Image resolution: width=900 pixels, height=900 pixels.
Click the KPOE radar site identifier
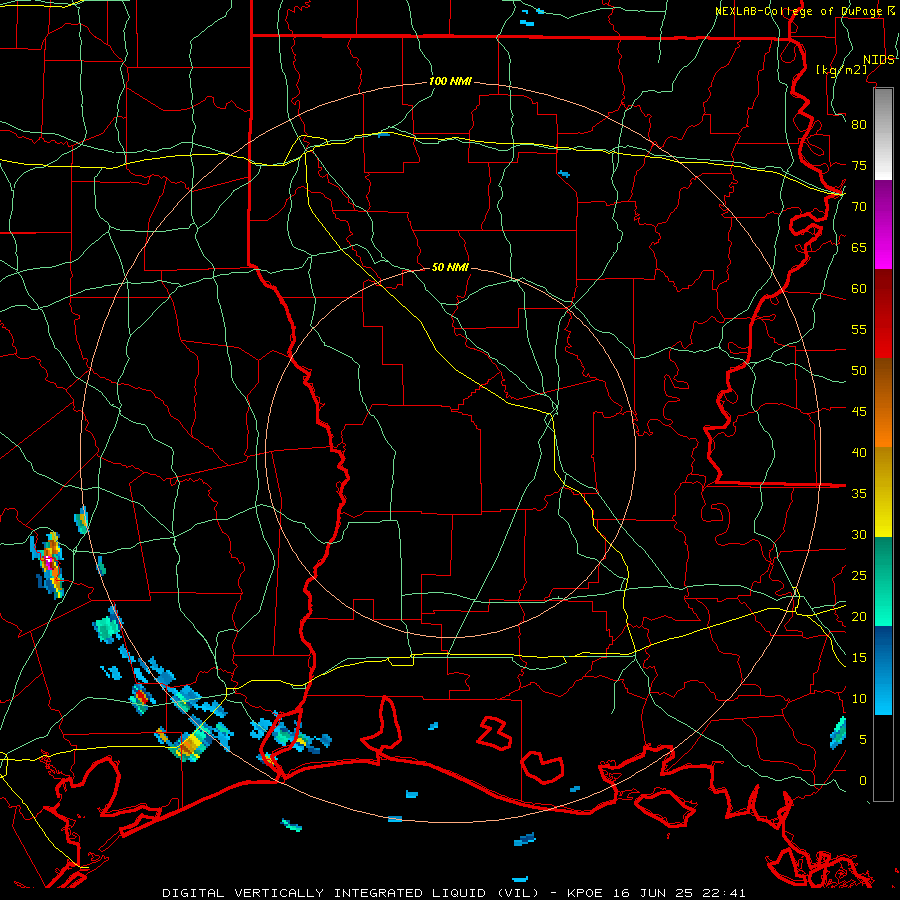[585, 893]
